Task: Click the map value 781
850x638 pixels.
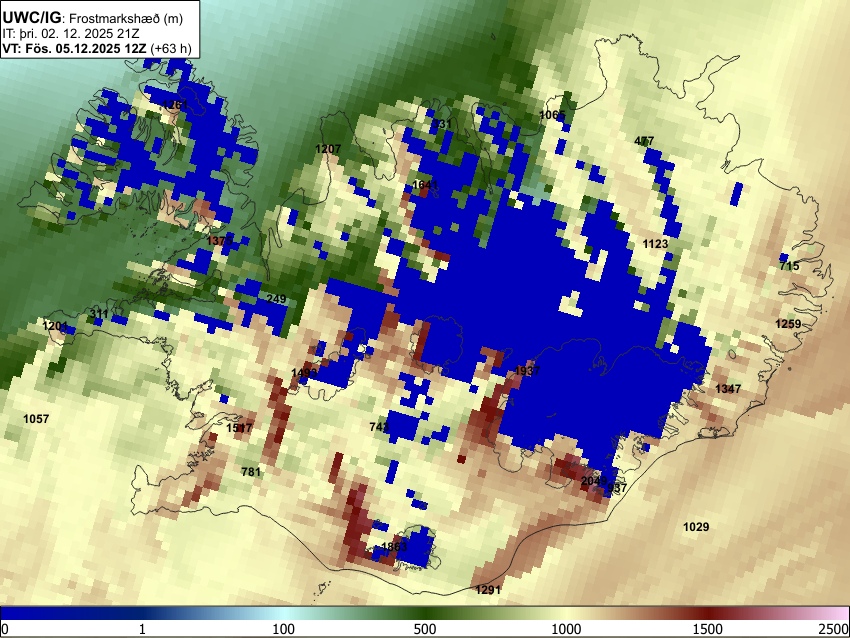Action: [x=251, y=472]
